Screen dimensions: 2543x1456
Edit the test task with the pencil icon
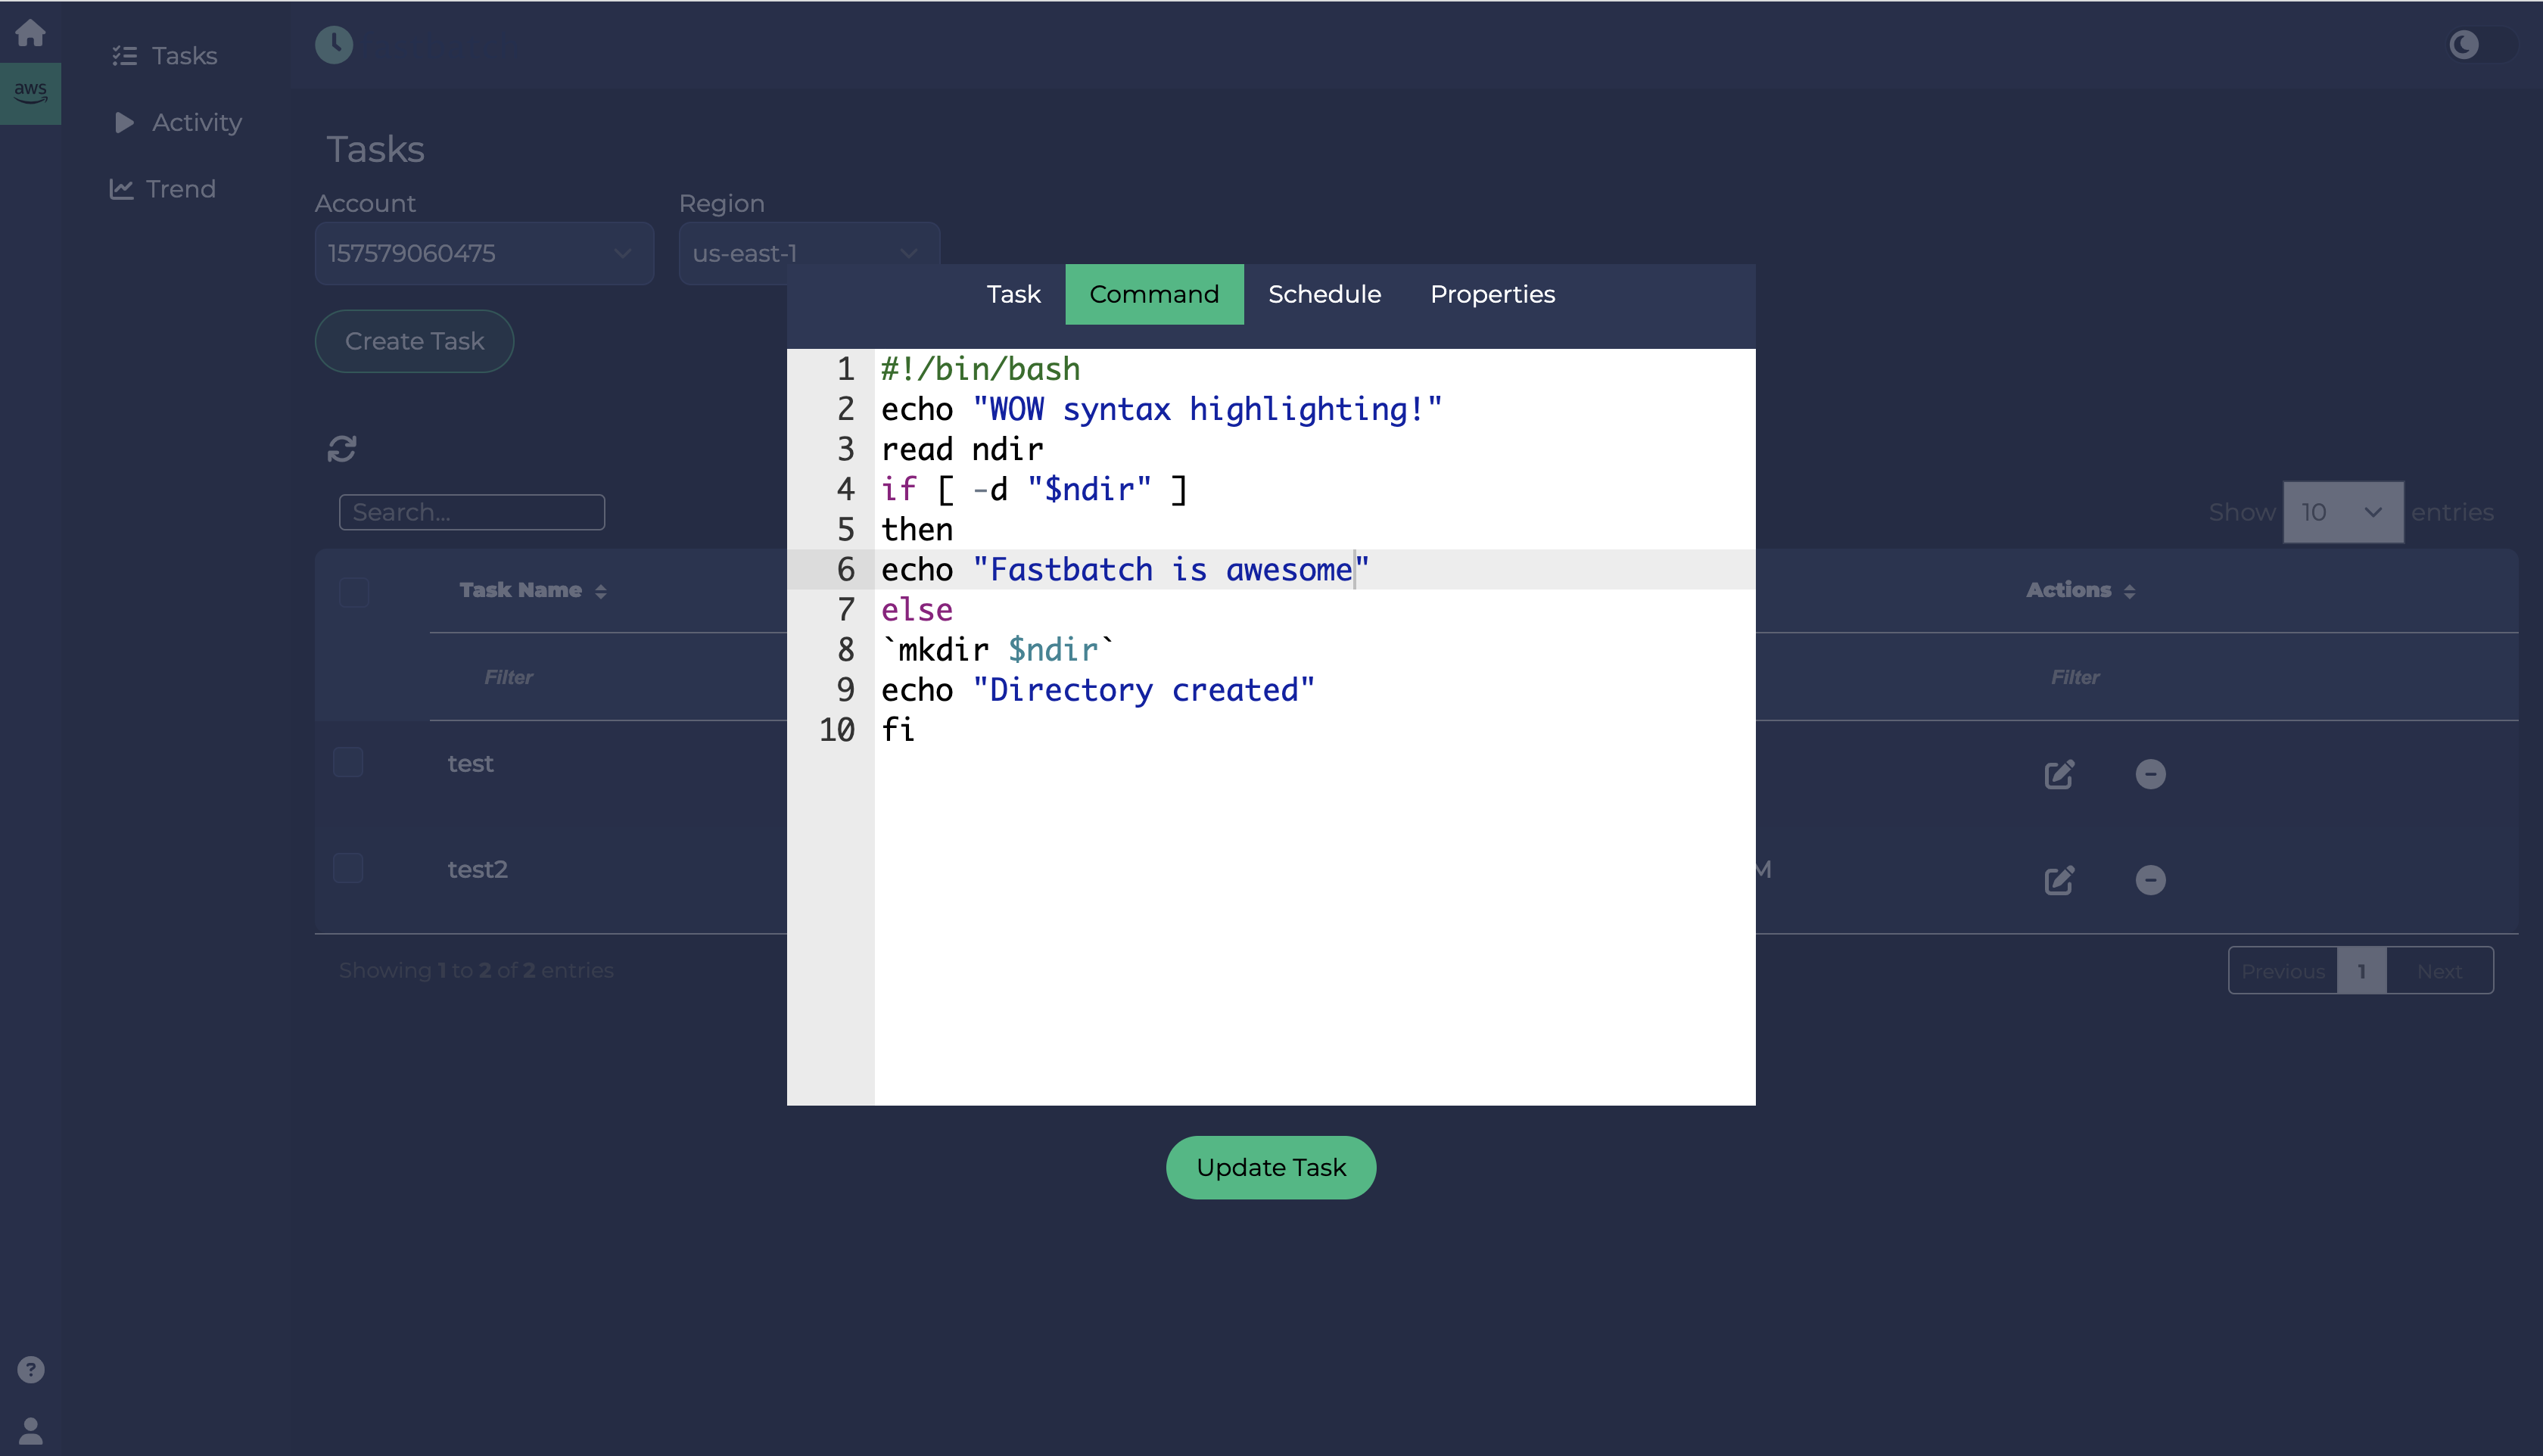(x=2059, y=774)
